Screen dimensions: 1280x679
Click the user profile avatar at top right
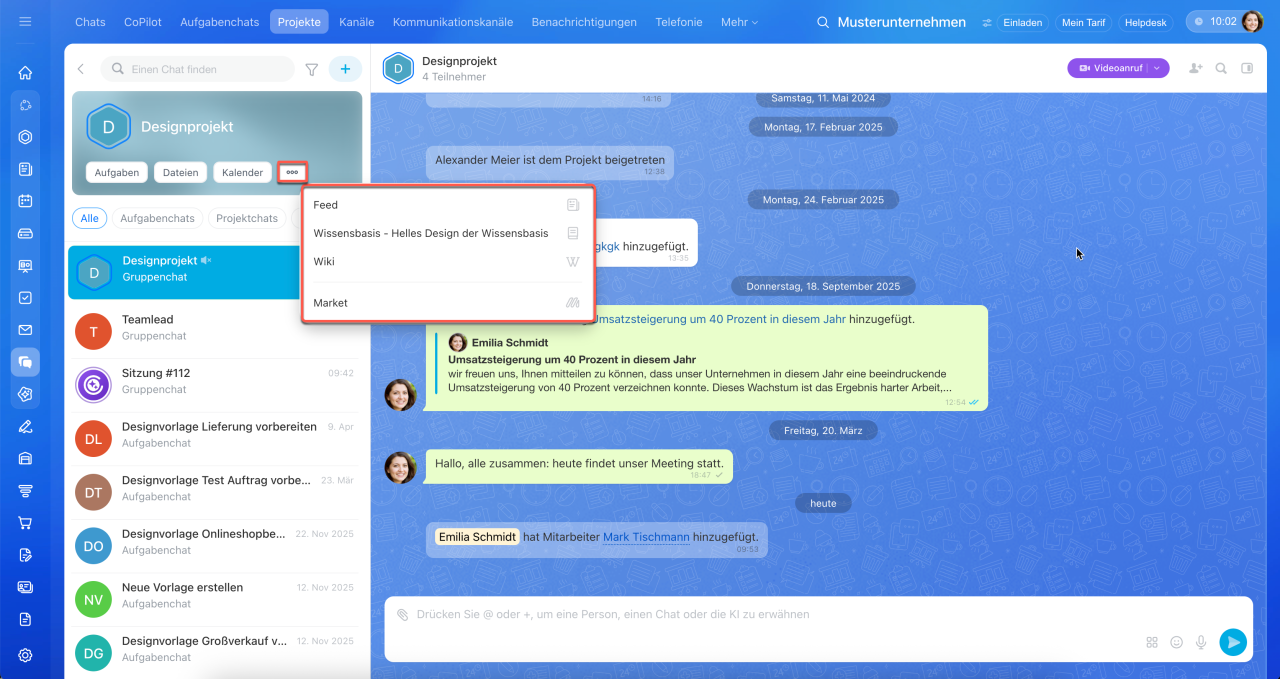point(1253,21)
